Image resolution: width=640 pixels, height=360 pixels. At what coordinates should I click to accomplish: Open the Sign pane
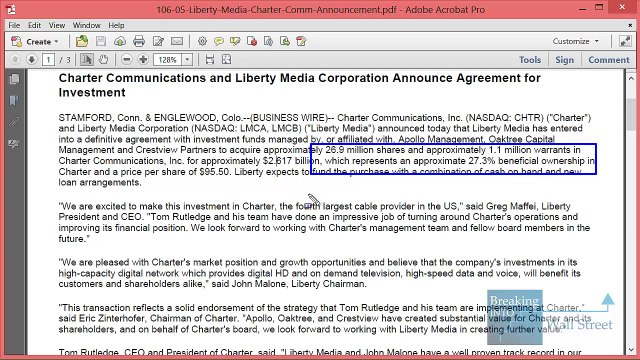point(564,60)
